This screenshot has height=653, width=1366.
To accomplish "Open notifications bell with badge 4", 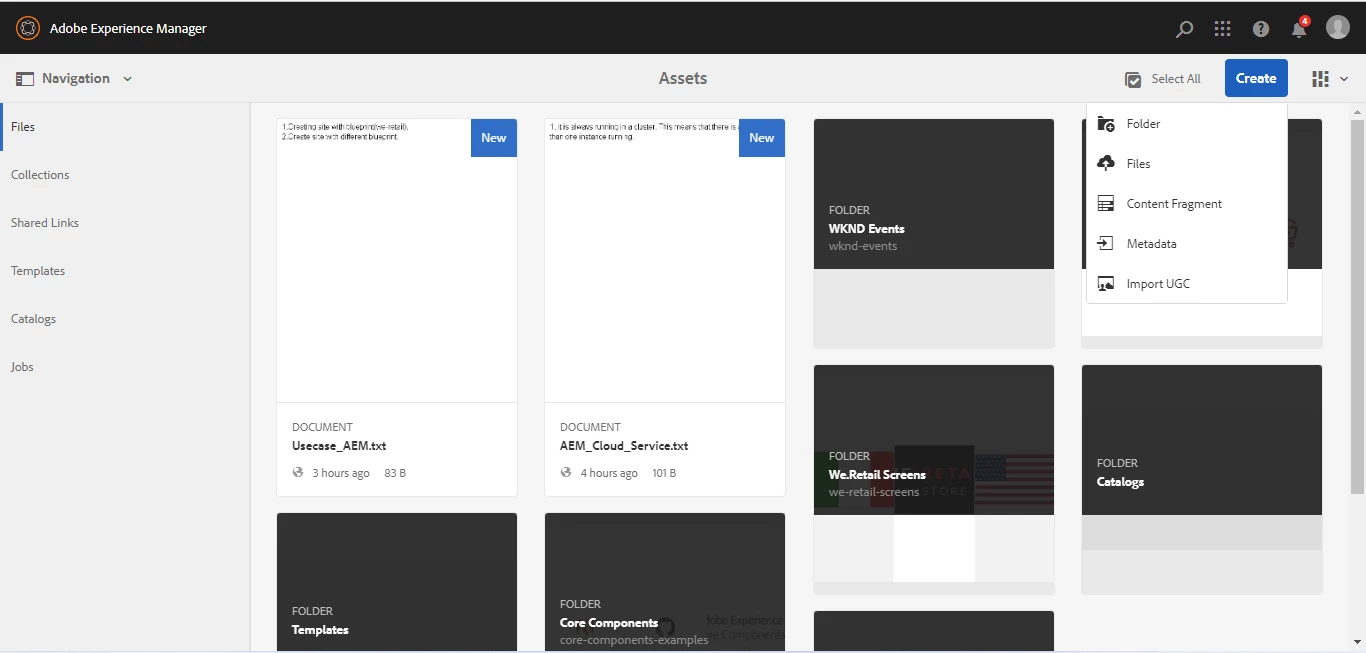I will click(x=1299, y=27).
